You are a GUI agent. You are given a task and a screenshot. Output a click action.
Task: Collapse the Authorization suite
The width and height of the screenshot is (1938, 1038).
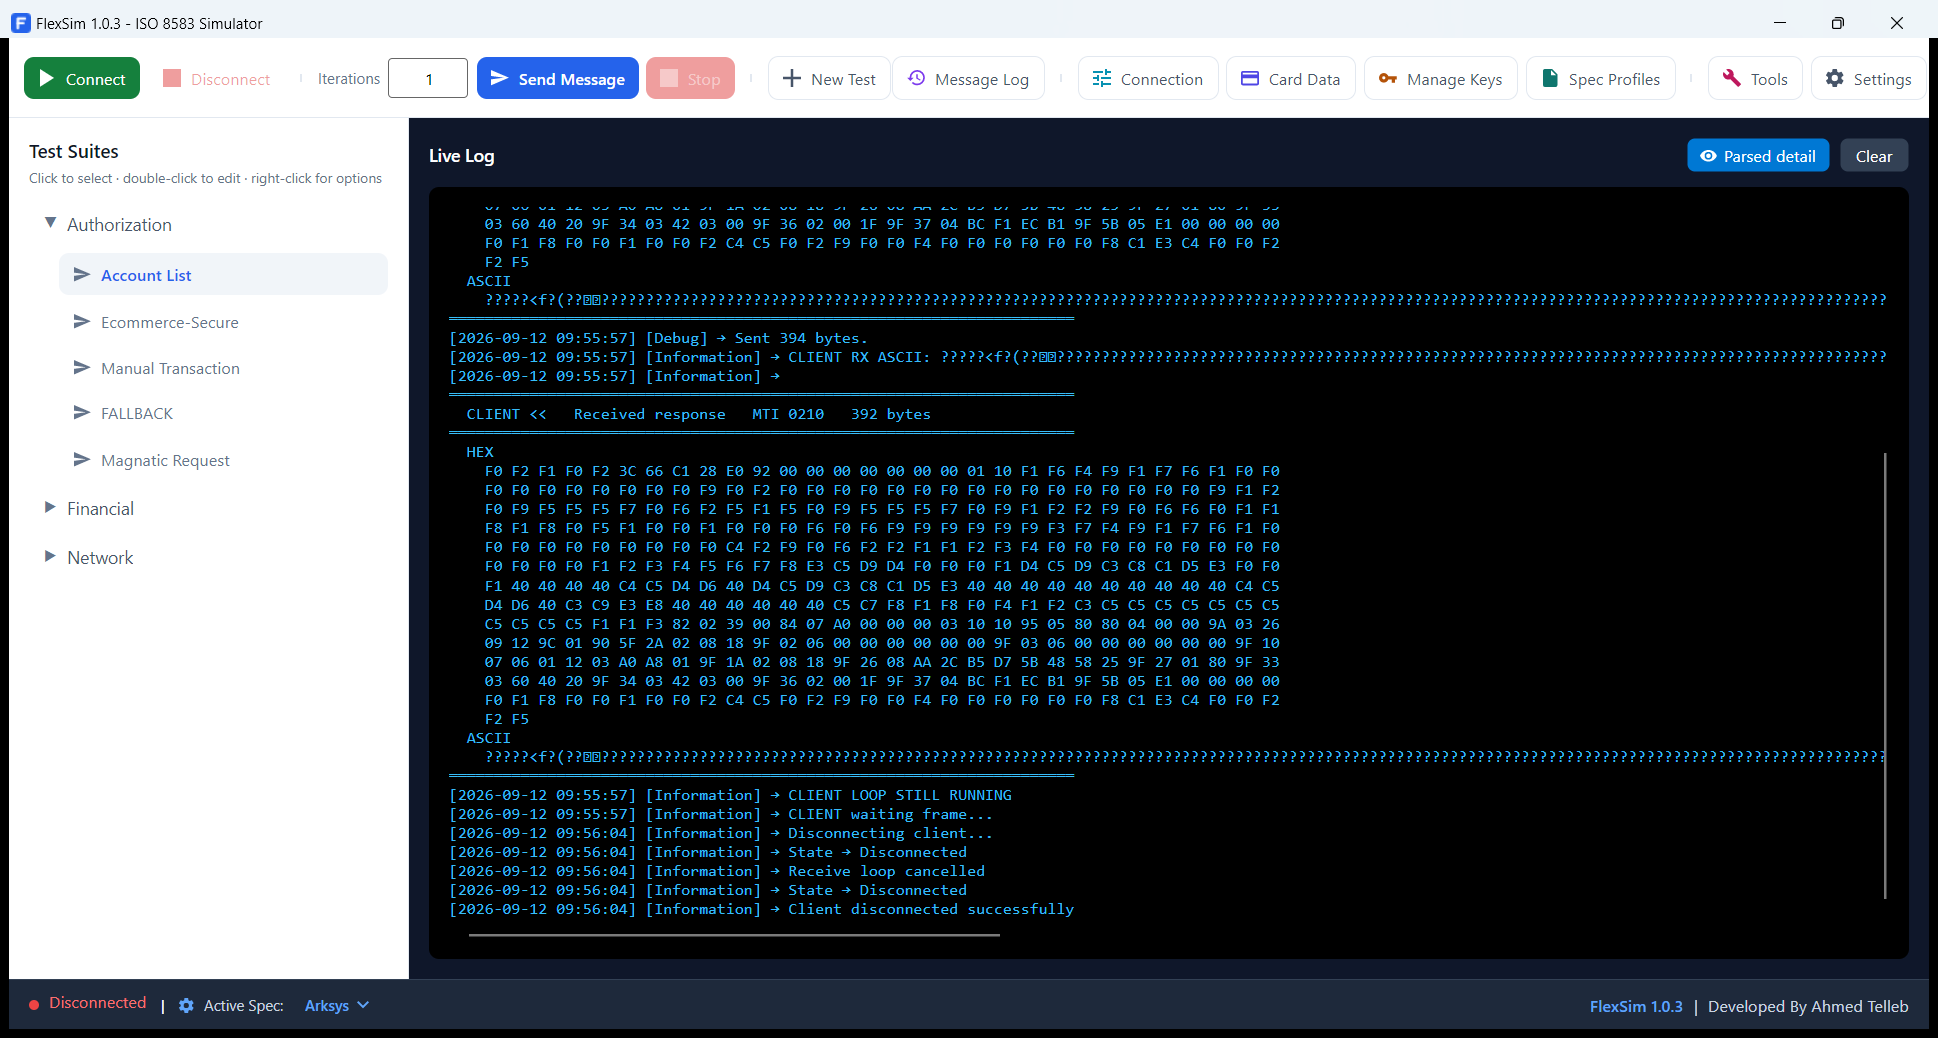point(50,223)
